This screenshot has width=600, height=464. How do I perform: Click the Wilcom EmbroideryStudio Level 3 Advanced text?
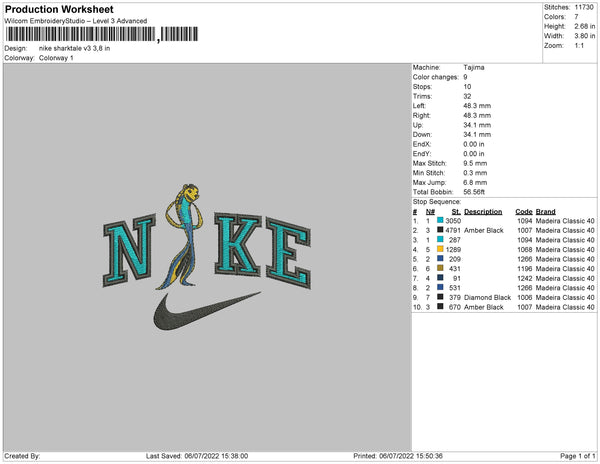point(75,21)
